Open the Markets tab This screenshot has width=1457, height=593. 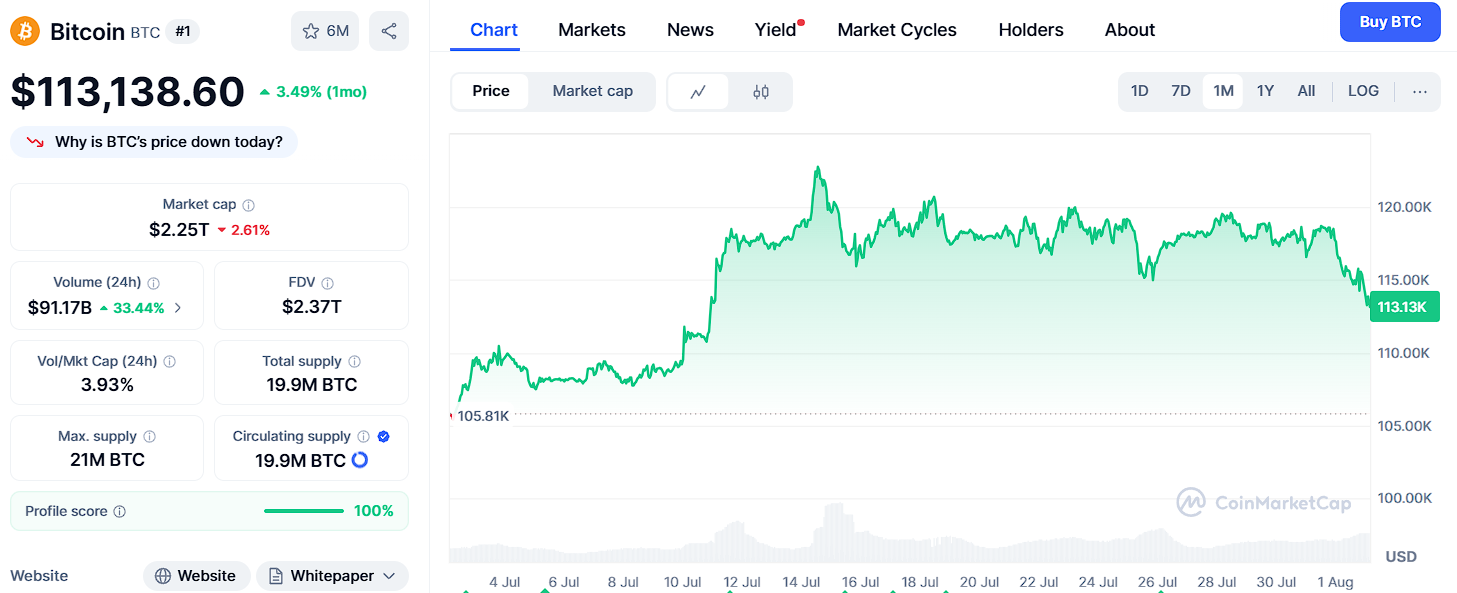click(x=592, y=30)
